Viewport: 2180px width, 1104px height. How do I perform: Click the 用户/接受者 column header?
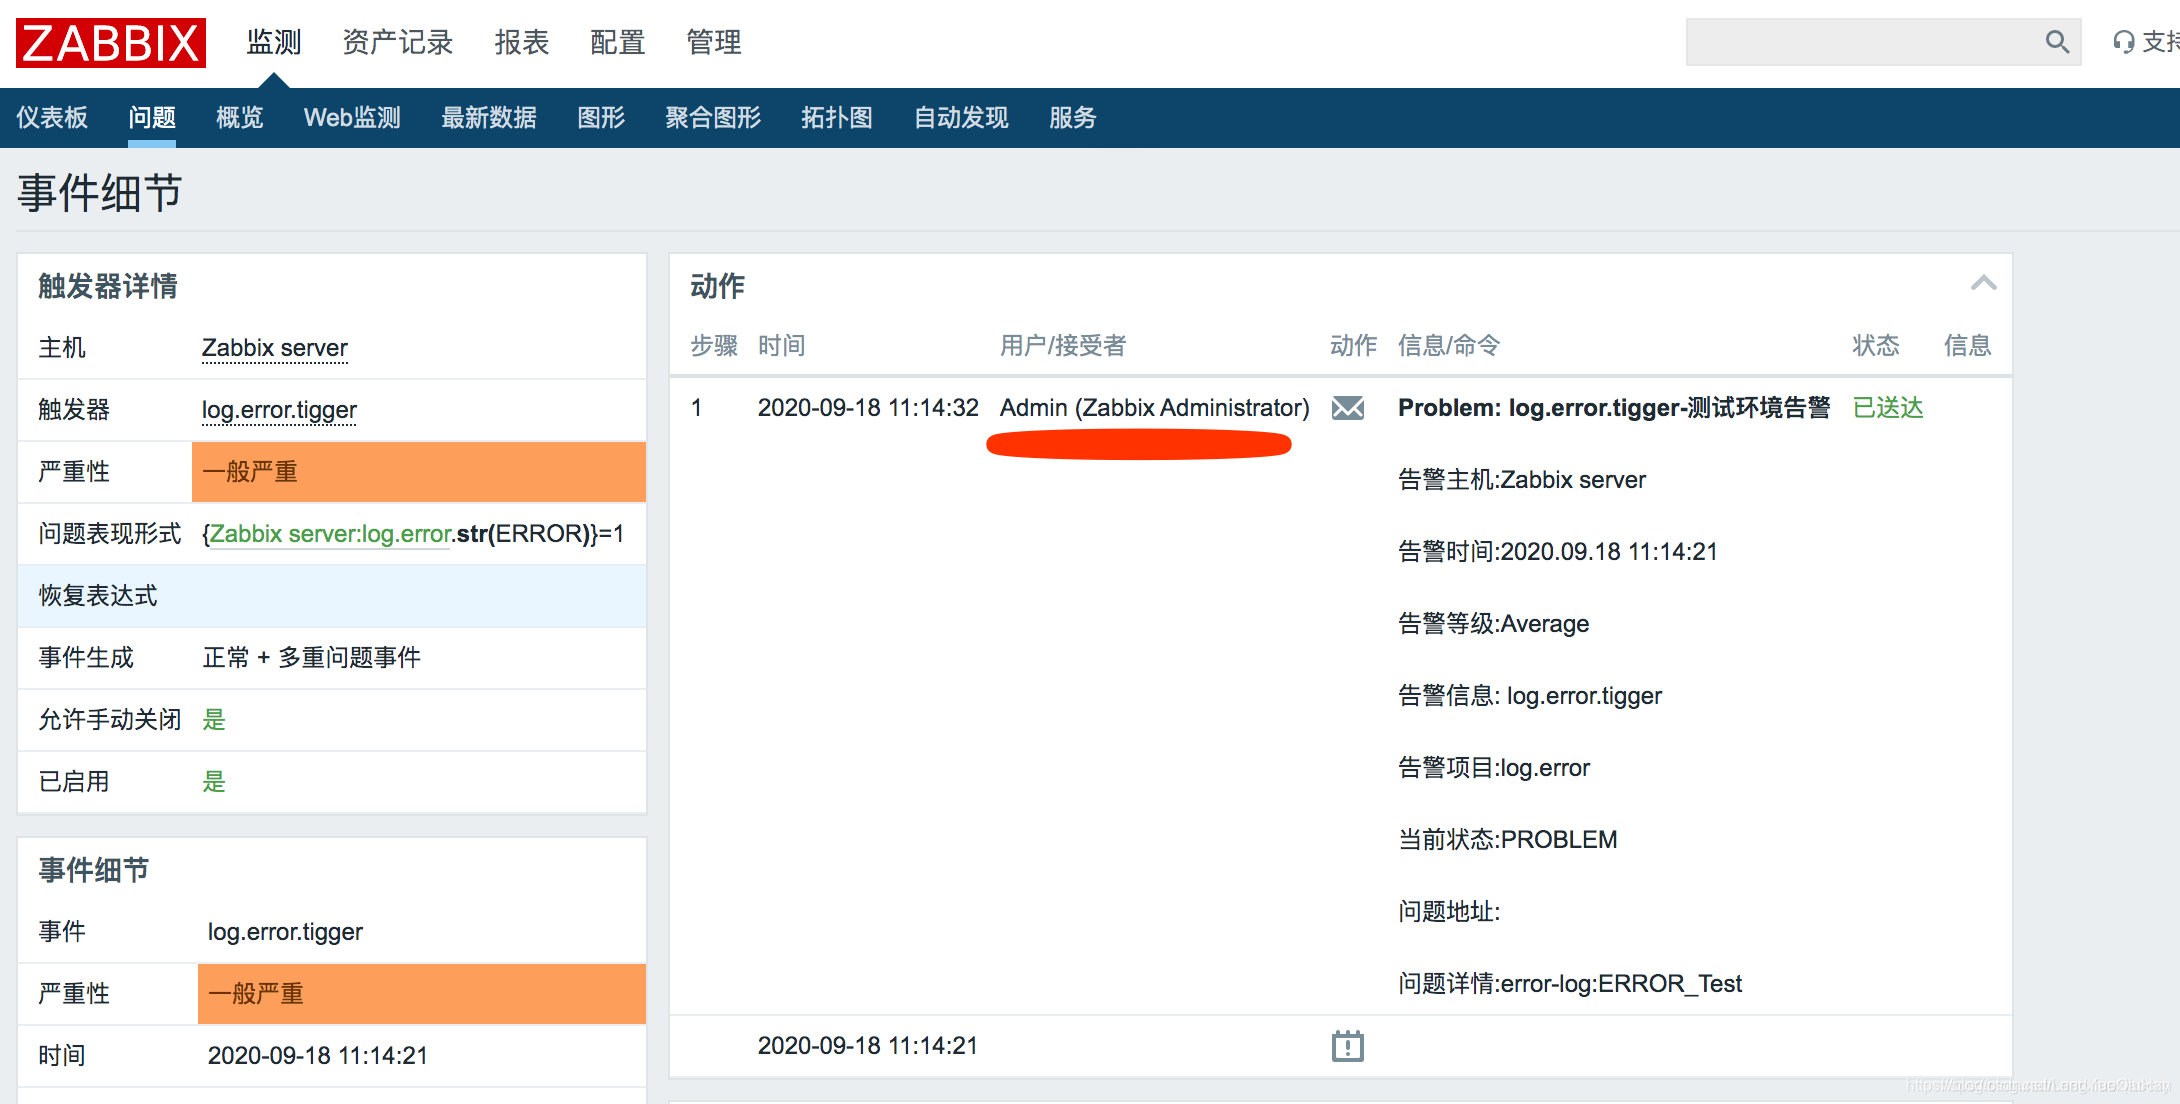click(x=1063, y=346)
